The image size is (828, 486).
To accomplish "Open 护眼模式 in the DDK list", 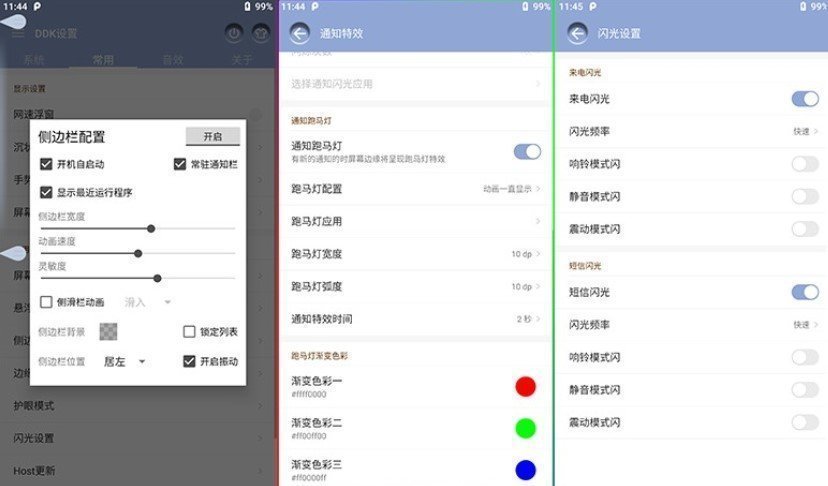I will [138, 406].
